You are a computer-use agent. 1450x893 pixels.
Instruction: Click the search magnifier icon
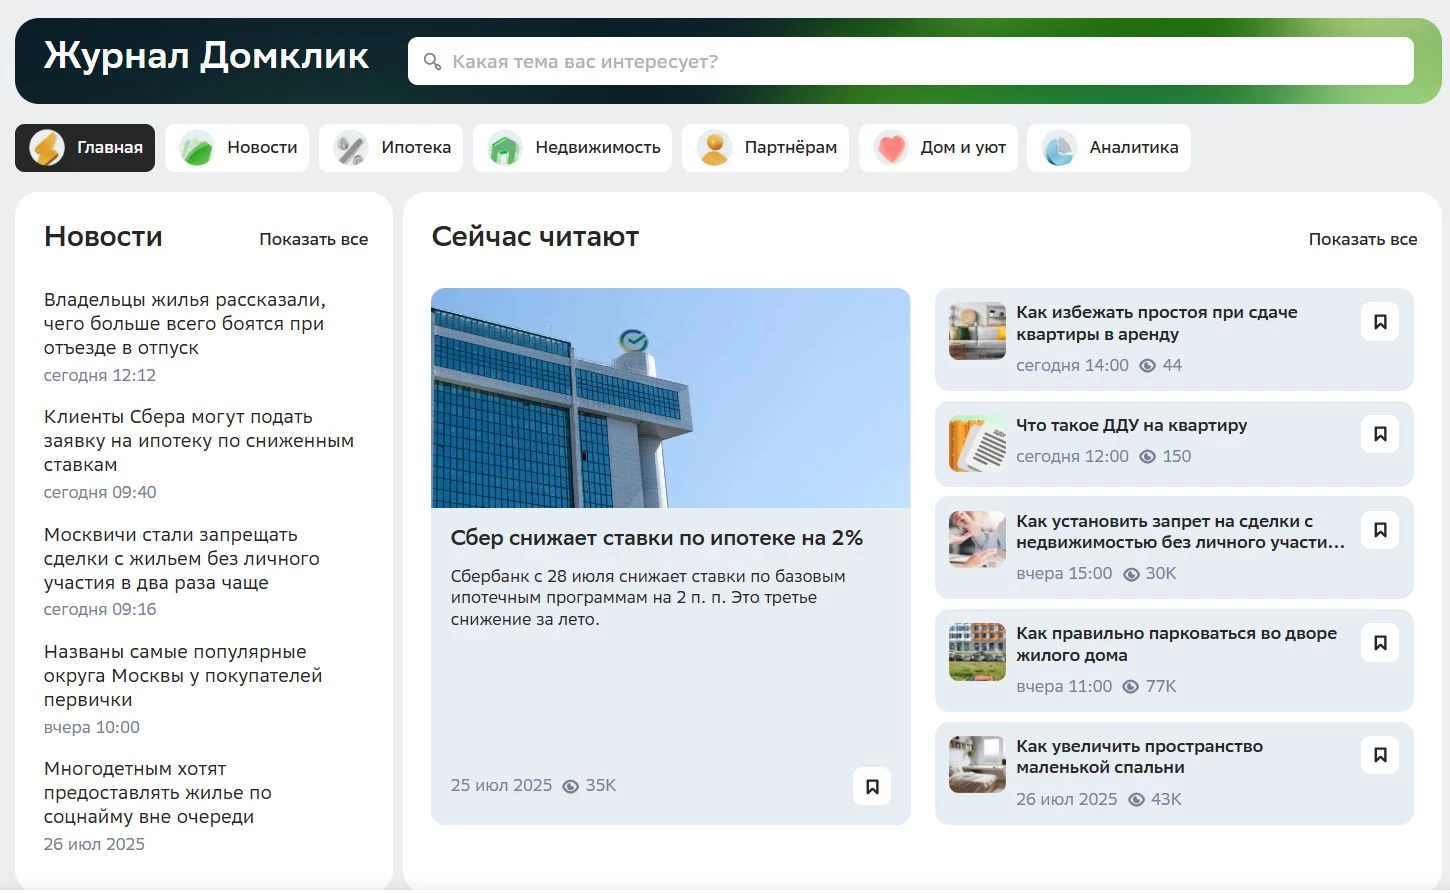point(433,61)
